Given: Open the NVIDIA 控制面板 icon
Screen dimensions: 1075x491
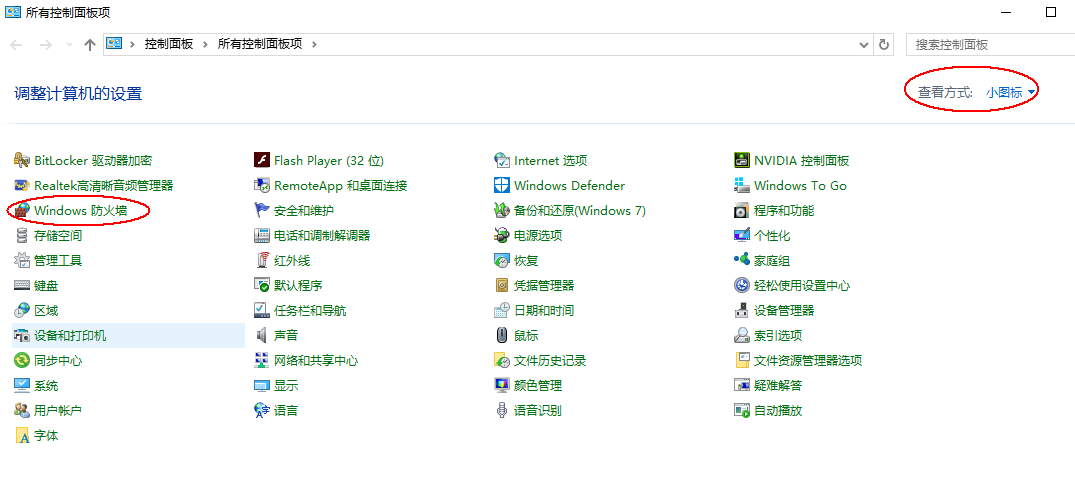Looking at the screenshot, I should coord(742,161).
